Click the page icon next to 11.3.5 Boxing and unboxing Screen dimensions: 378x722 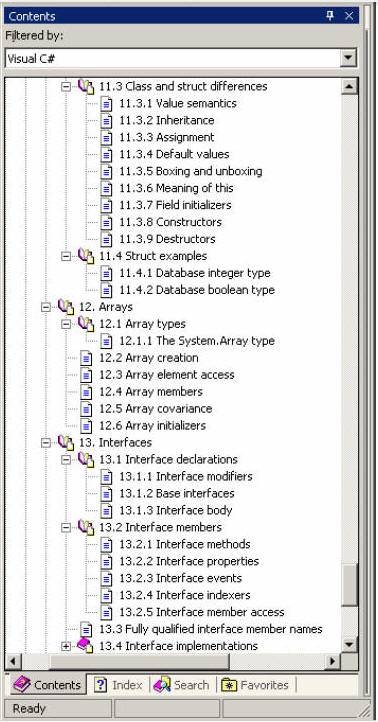click(x=106, y=172)
